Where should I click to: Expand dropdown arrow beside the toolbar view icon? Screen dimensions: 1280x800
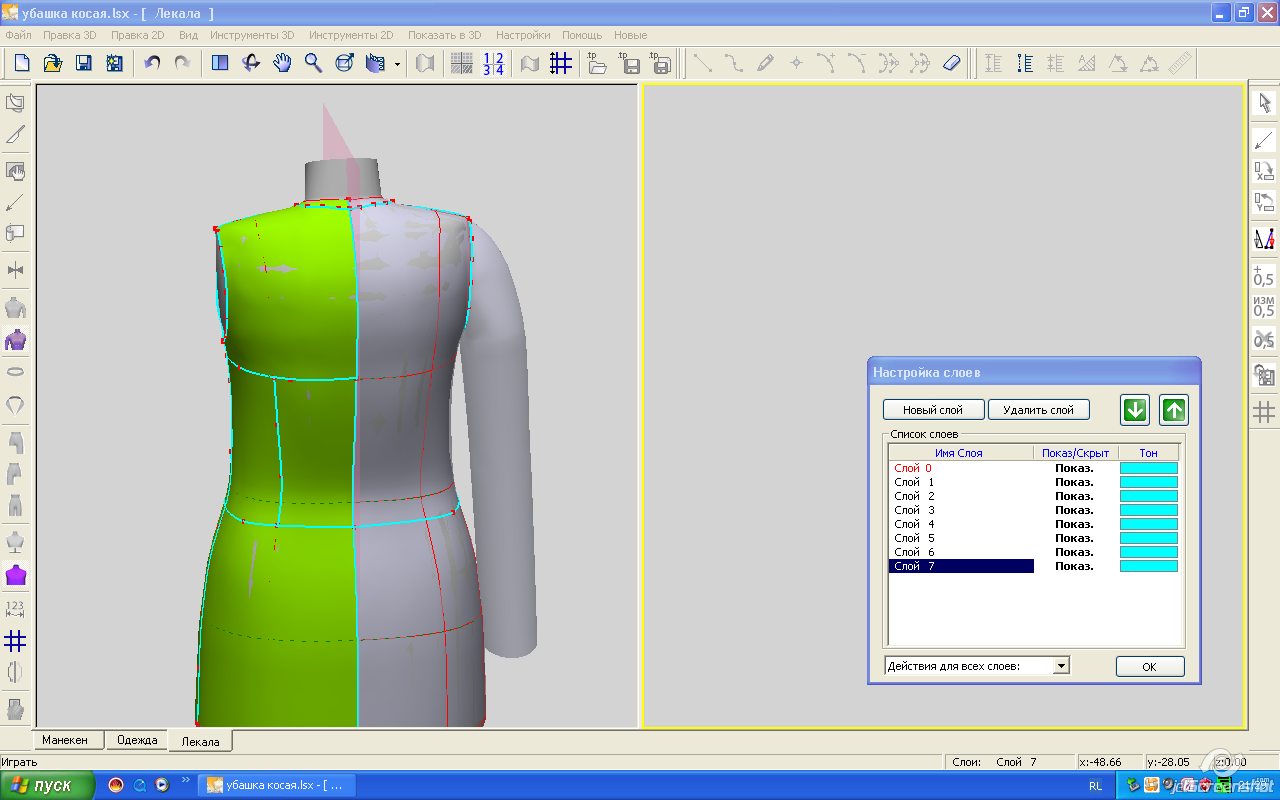[397, 64]
